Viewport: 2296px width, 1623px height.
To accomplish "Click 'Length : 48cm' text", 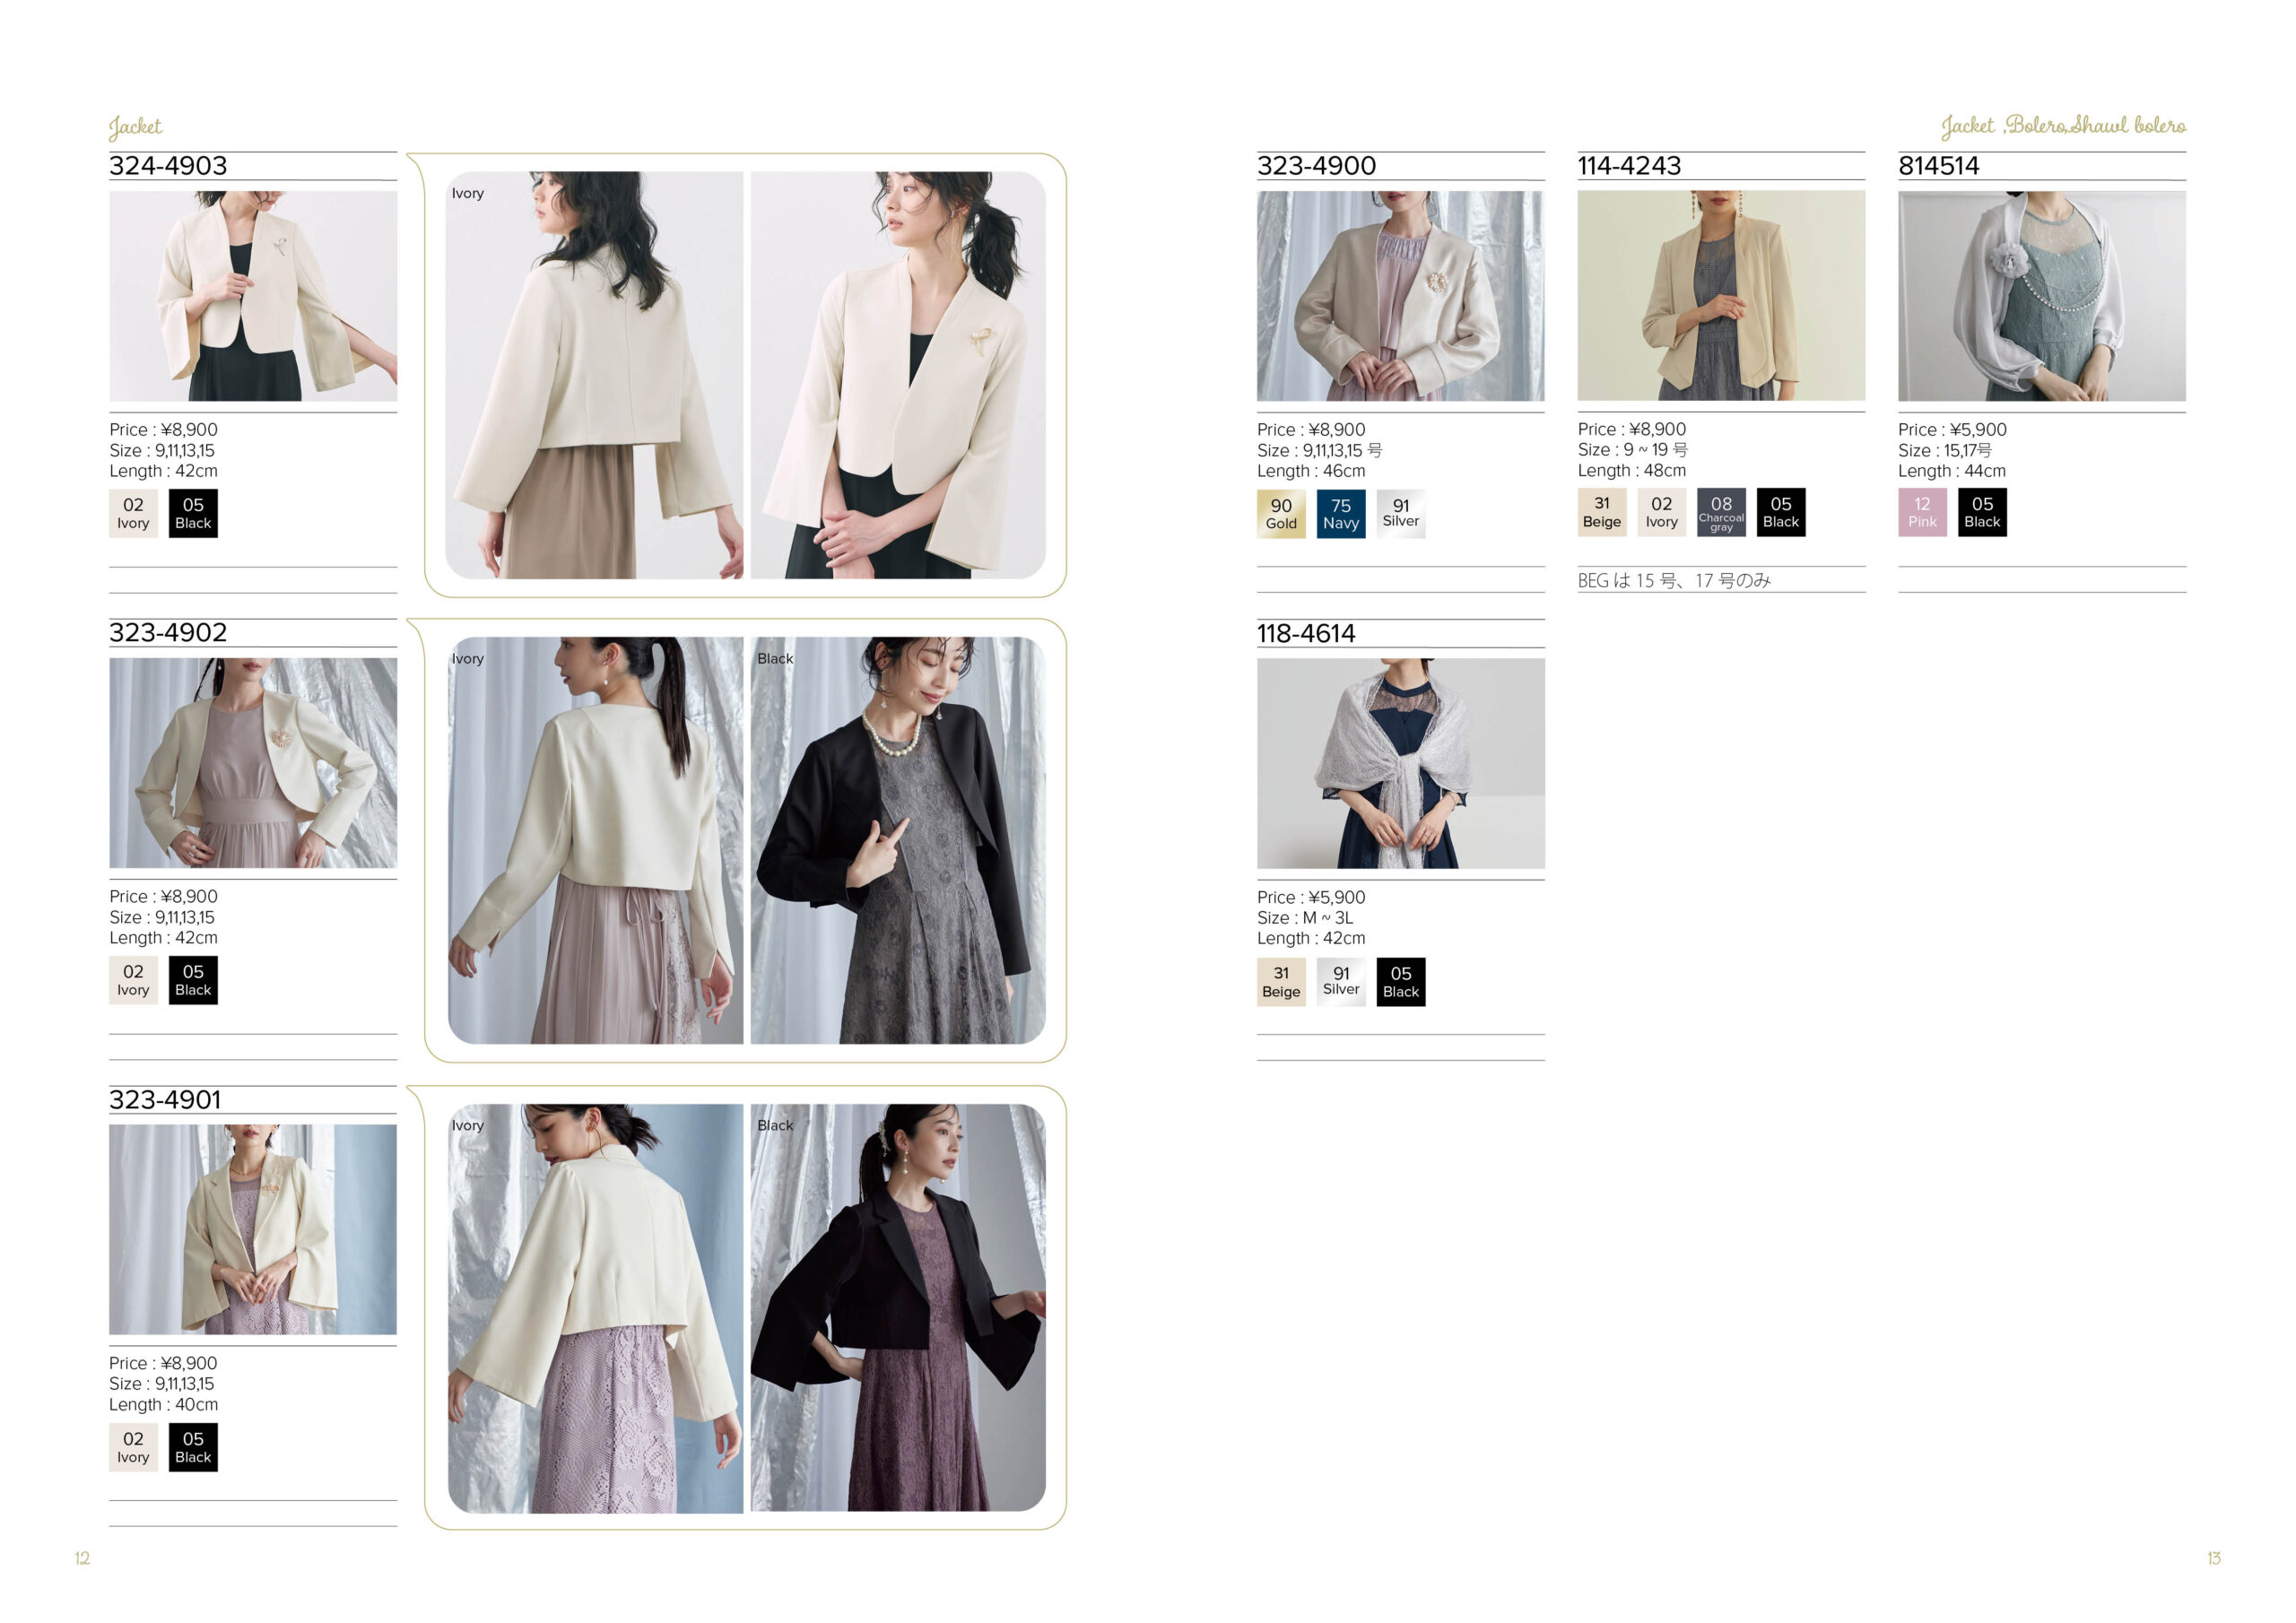I will pos(1632,471).
